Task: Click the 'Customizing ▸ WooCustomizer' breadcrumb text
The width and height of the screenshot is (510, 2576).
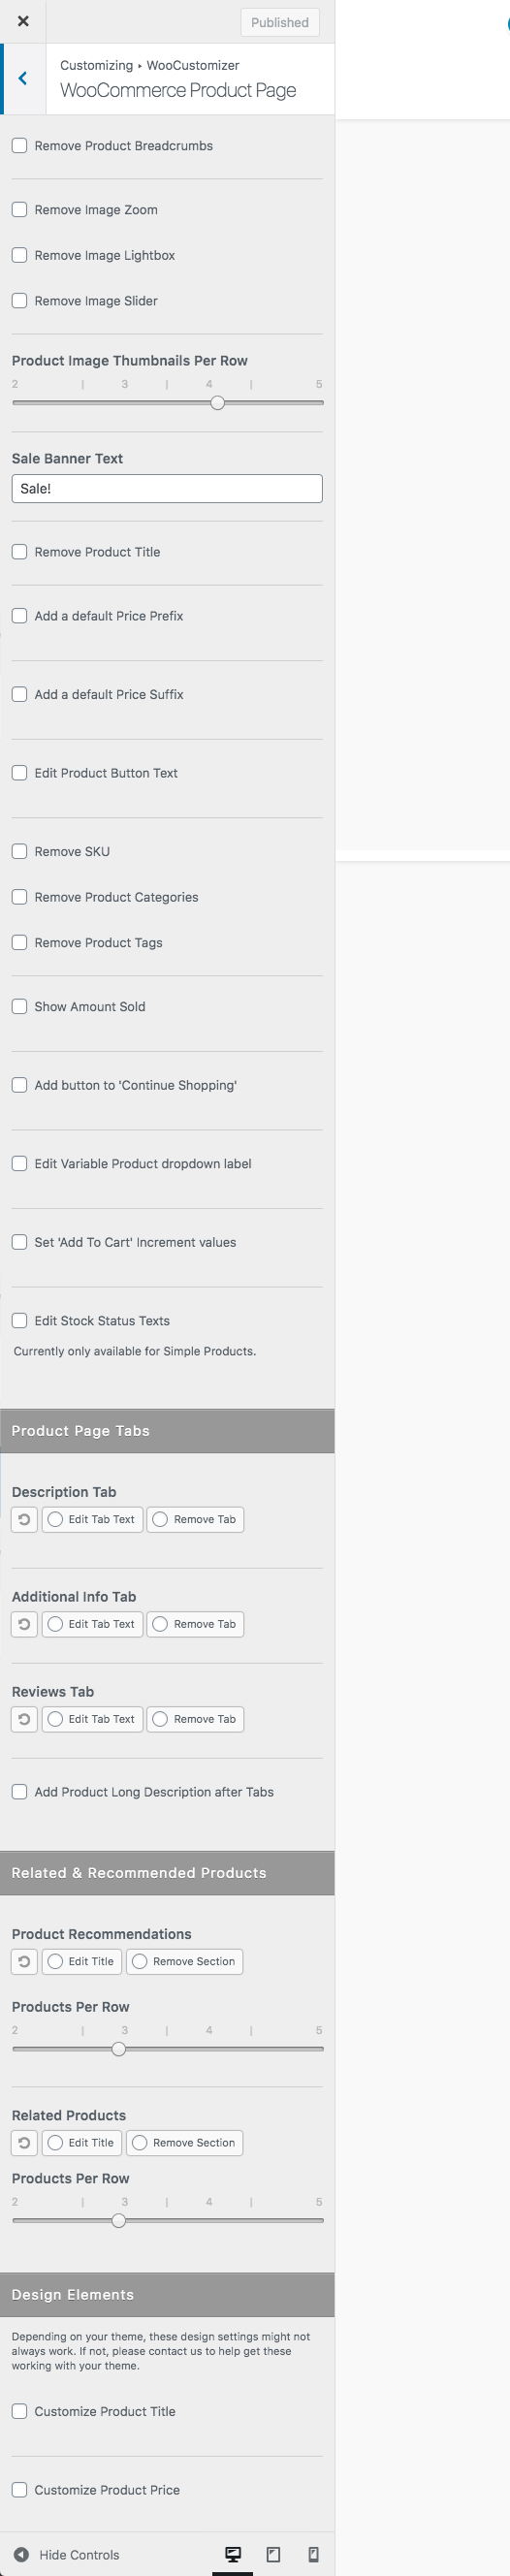Action: 150,65
